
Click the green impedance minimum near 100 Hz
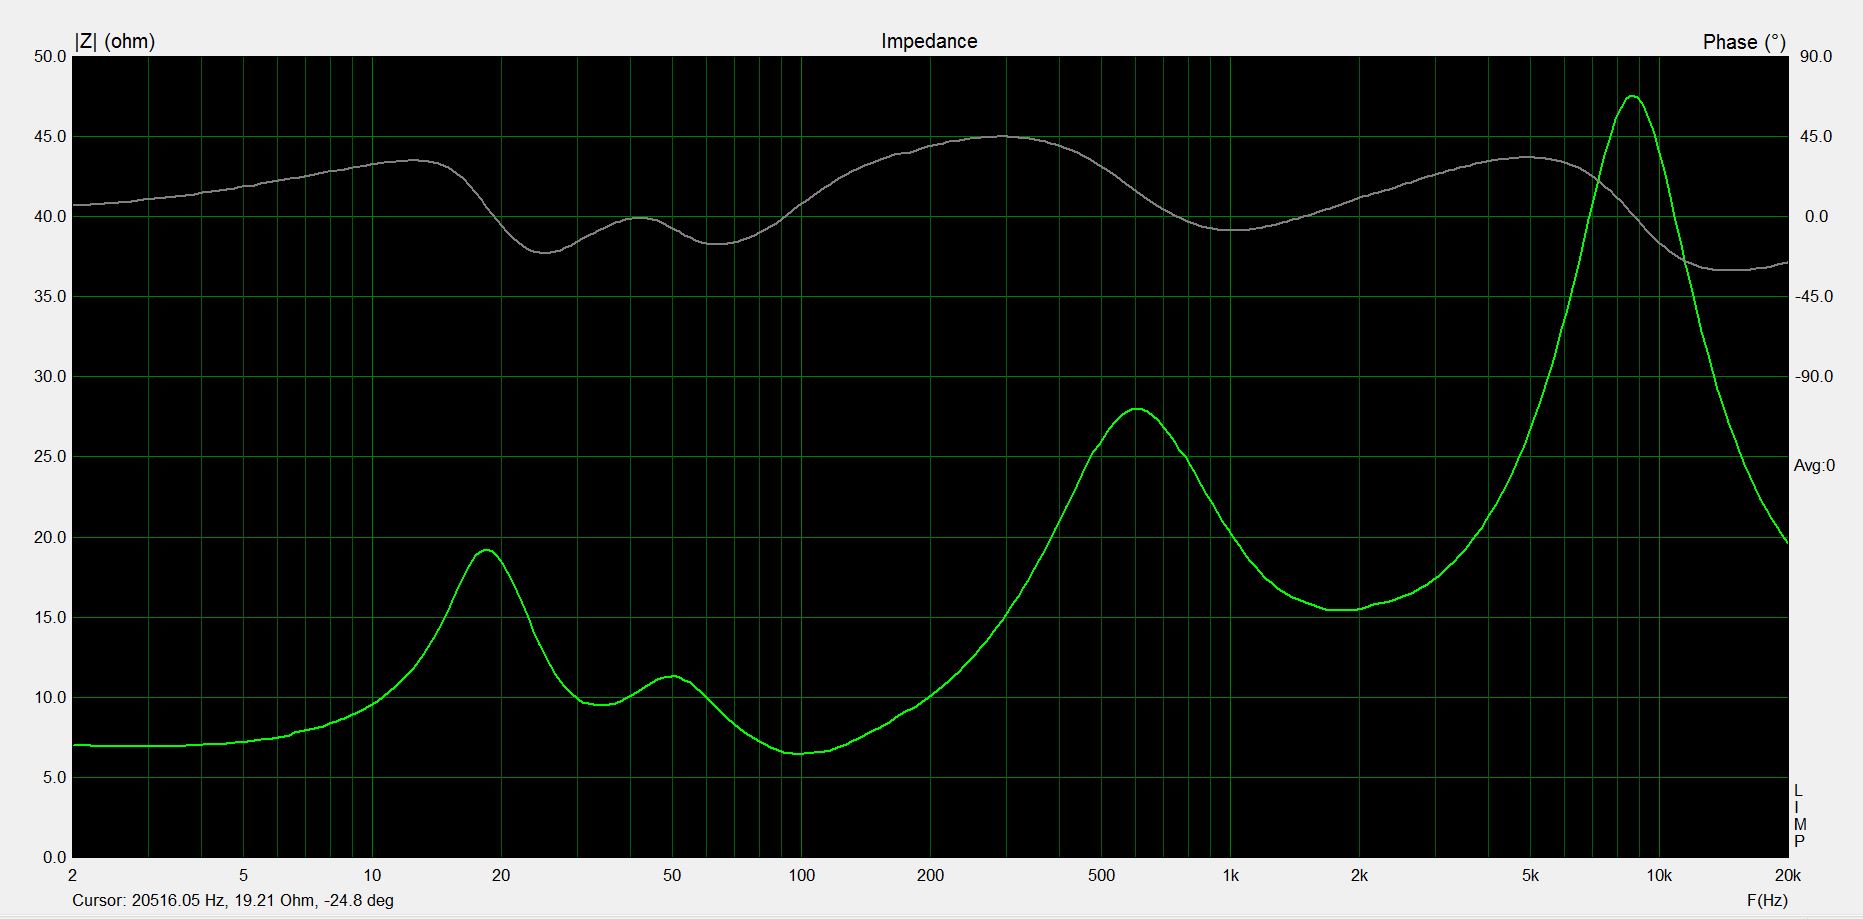[797, 753]
